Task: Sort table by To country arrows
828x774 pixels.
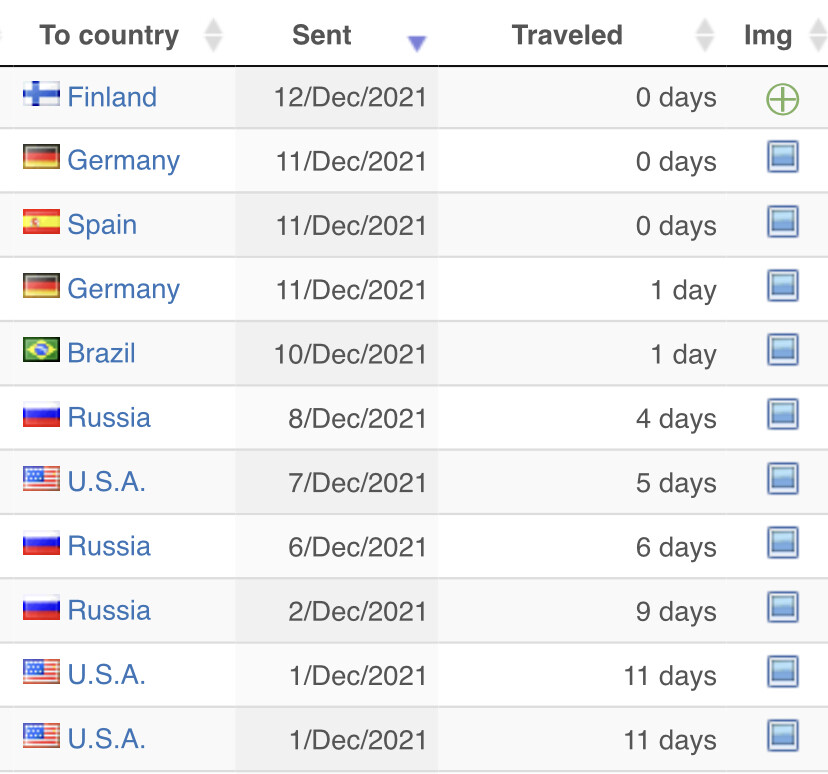Action: click(x=213, y=35)
